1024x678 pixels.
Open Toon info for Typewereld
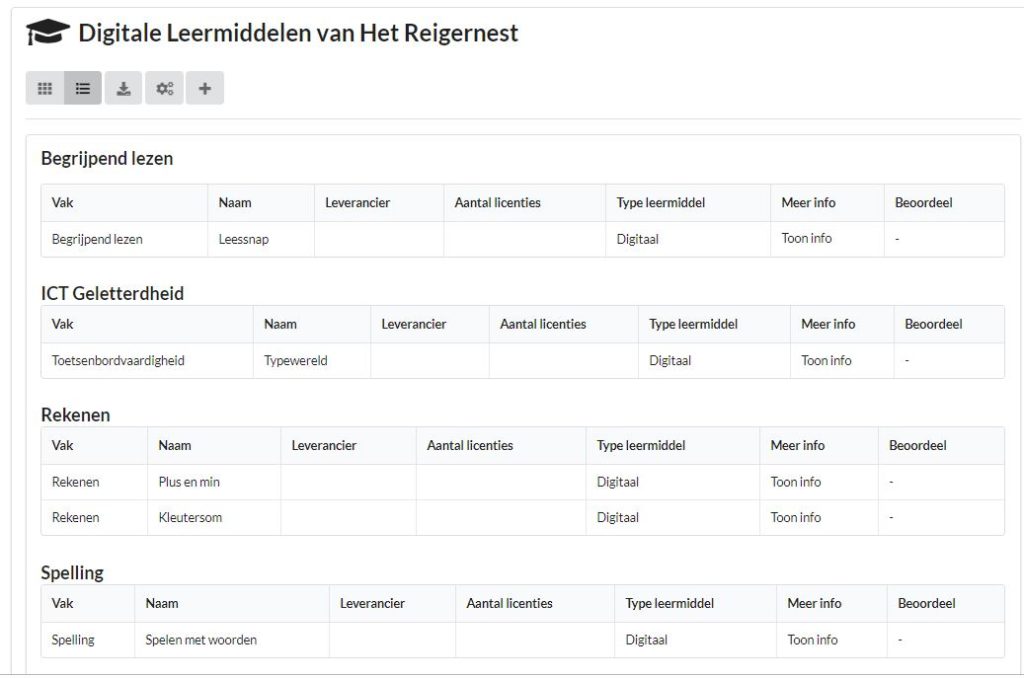pyautogui.click(x=826, y=361)
